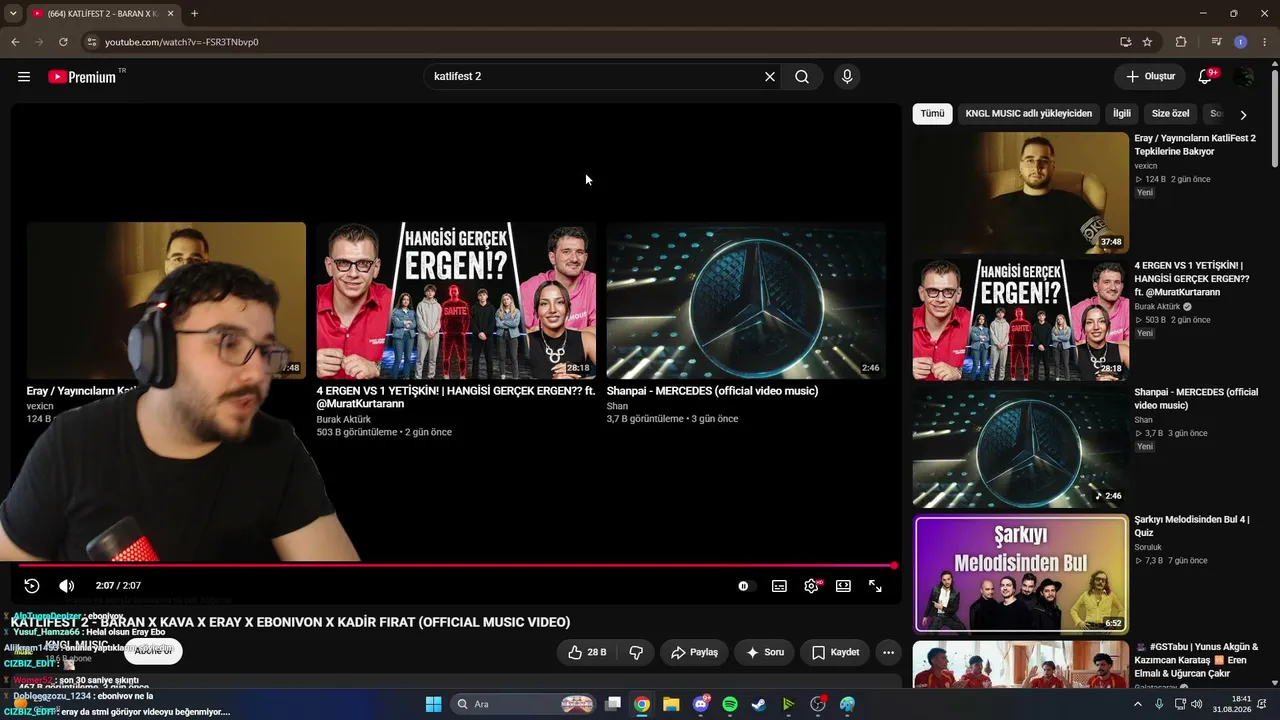Click the sidebar Eray / Yayıncıların KatliFest 2 title
This screenshot has width=1280, height=720.
coord(1194,145)
